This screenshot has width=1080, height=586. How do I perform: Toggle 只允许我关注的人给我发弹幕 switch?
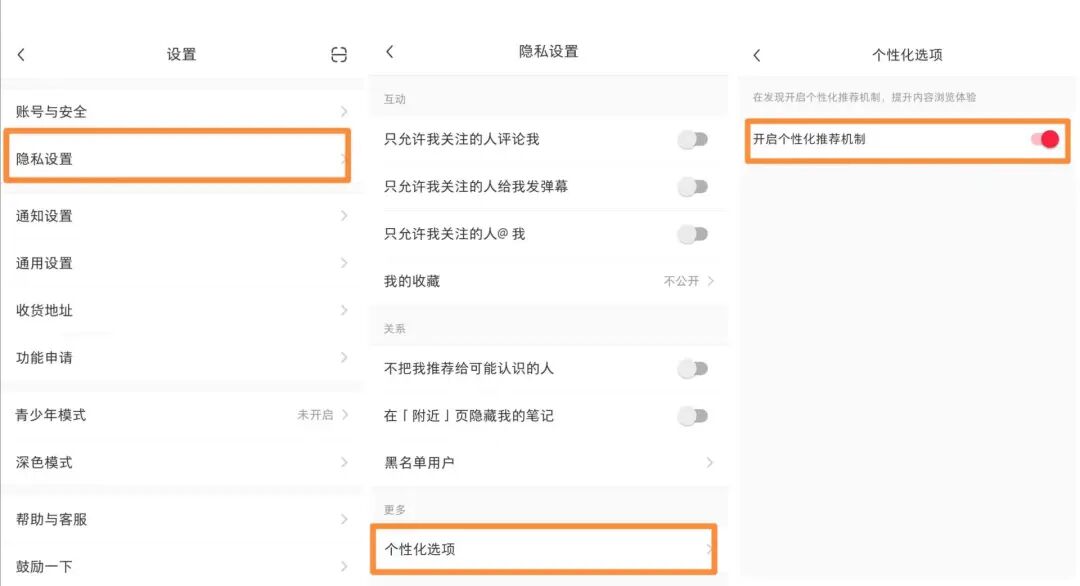point(693,186)
